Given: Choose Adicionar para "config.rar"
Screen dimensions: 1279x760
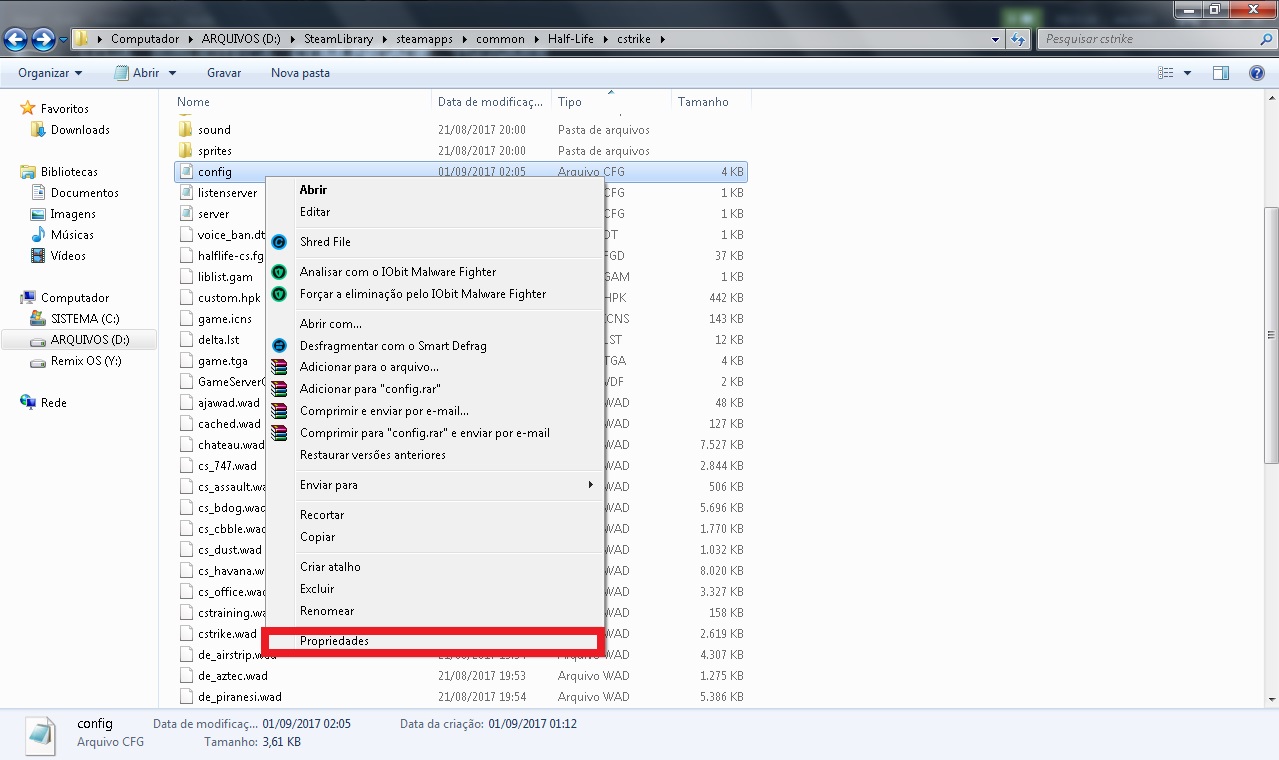Looking at the screenshot, I should [x=434, y=390].
